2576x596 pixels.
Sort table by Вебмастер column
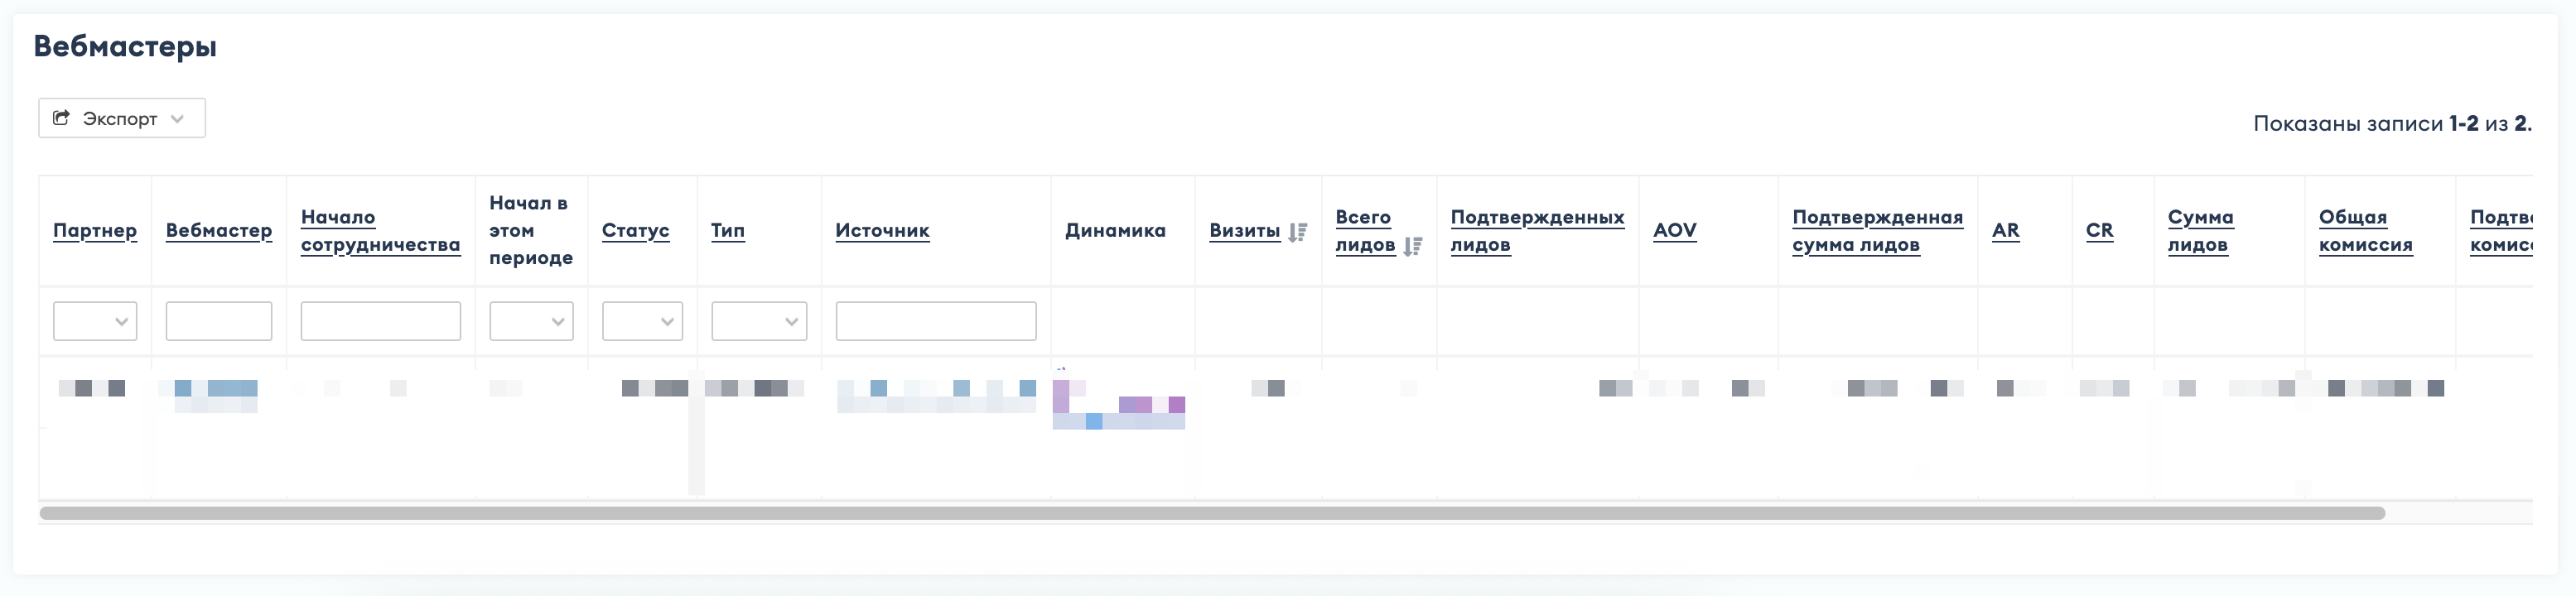point(219,230)
